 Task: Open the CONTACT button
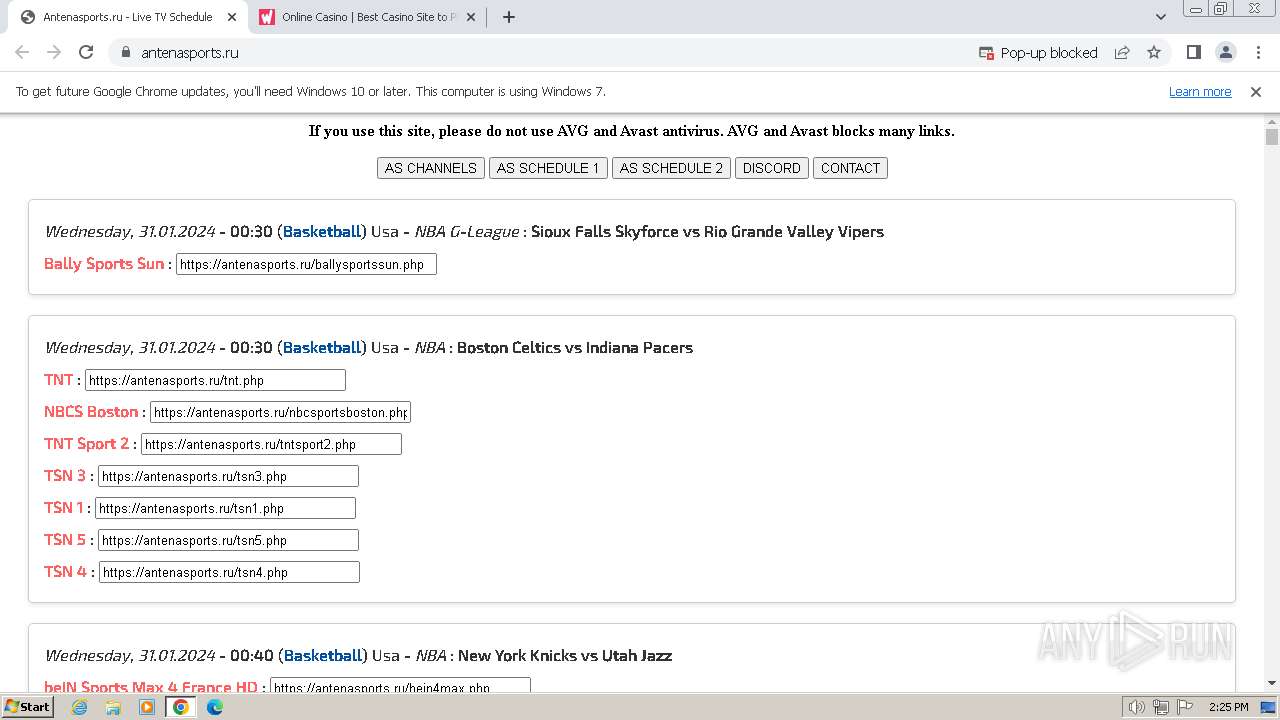[x=850, y=168]
